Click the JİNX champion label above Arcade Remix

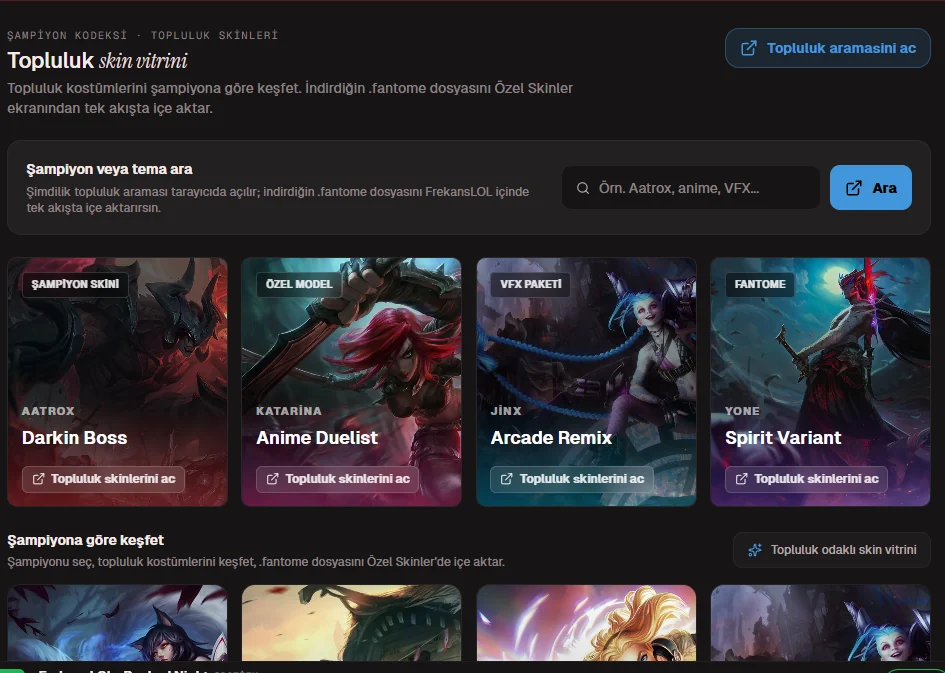click(x=506, y=411)
